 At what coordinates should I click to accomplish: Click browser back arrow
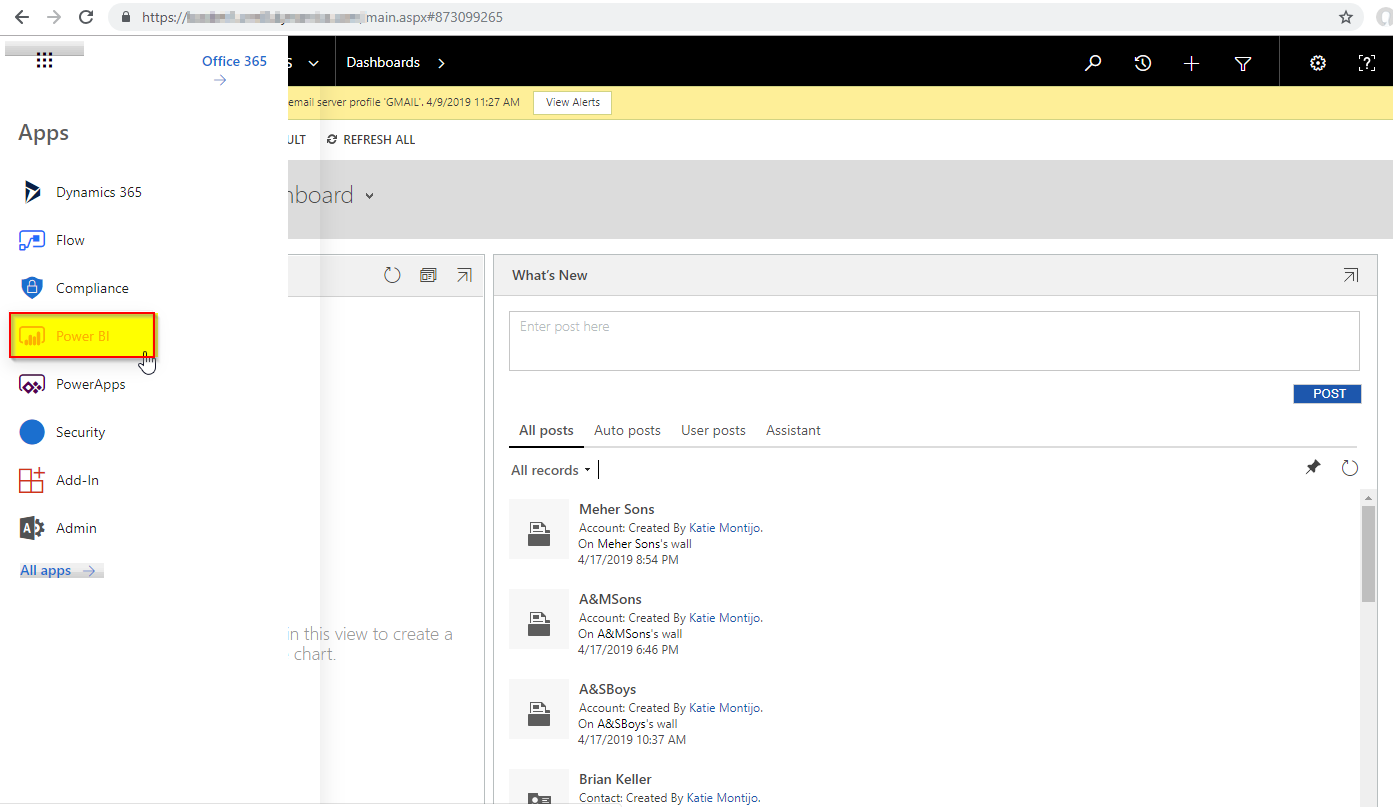tap(21, 17)
